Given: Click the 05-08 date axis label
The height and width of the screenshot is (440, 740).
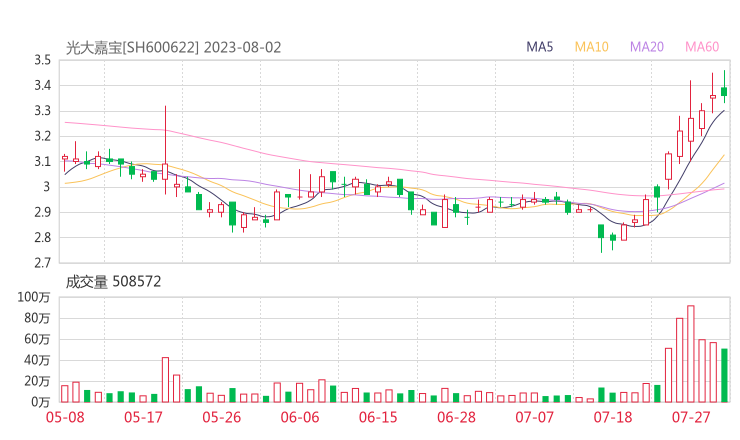Looking at the screenshot, I should (x=65, y=417).
